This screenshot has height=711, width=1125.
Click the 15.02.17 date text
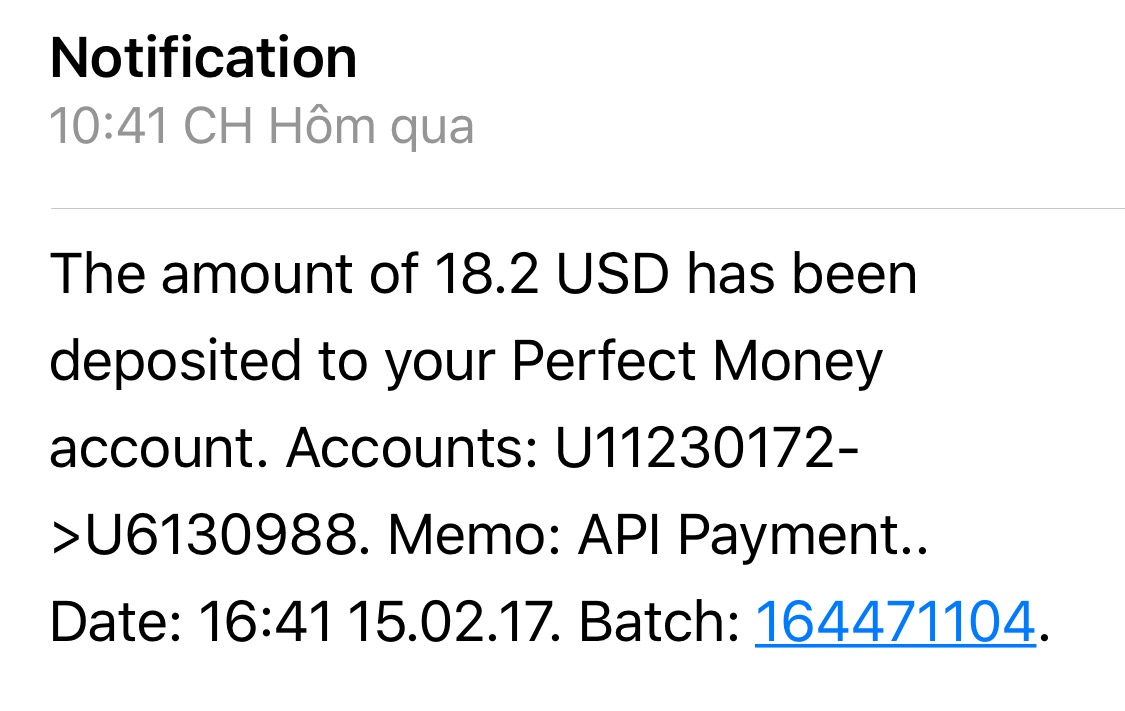tap(456, 622)
